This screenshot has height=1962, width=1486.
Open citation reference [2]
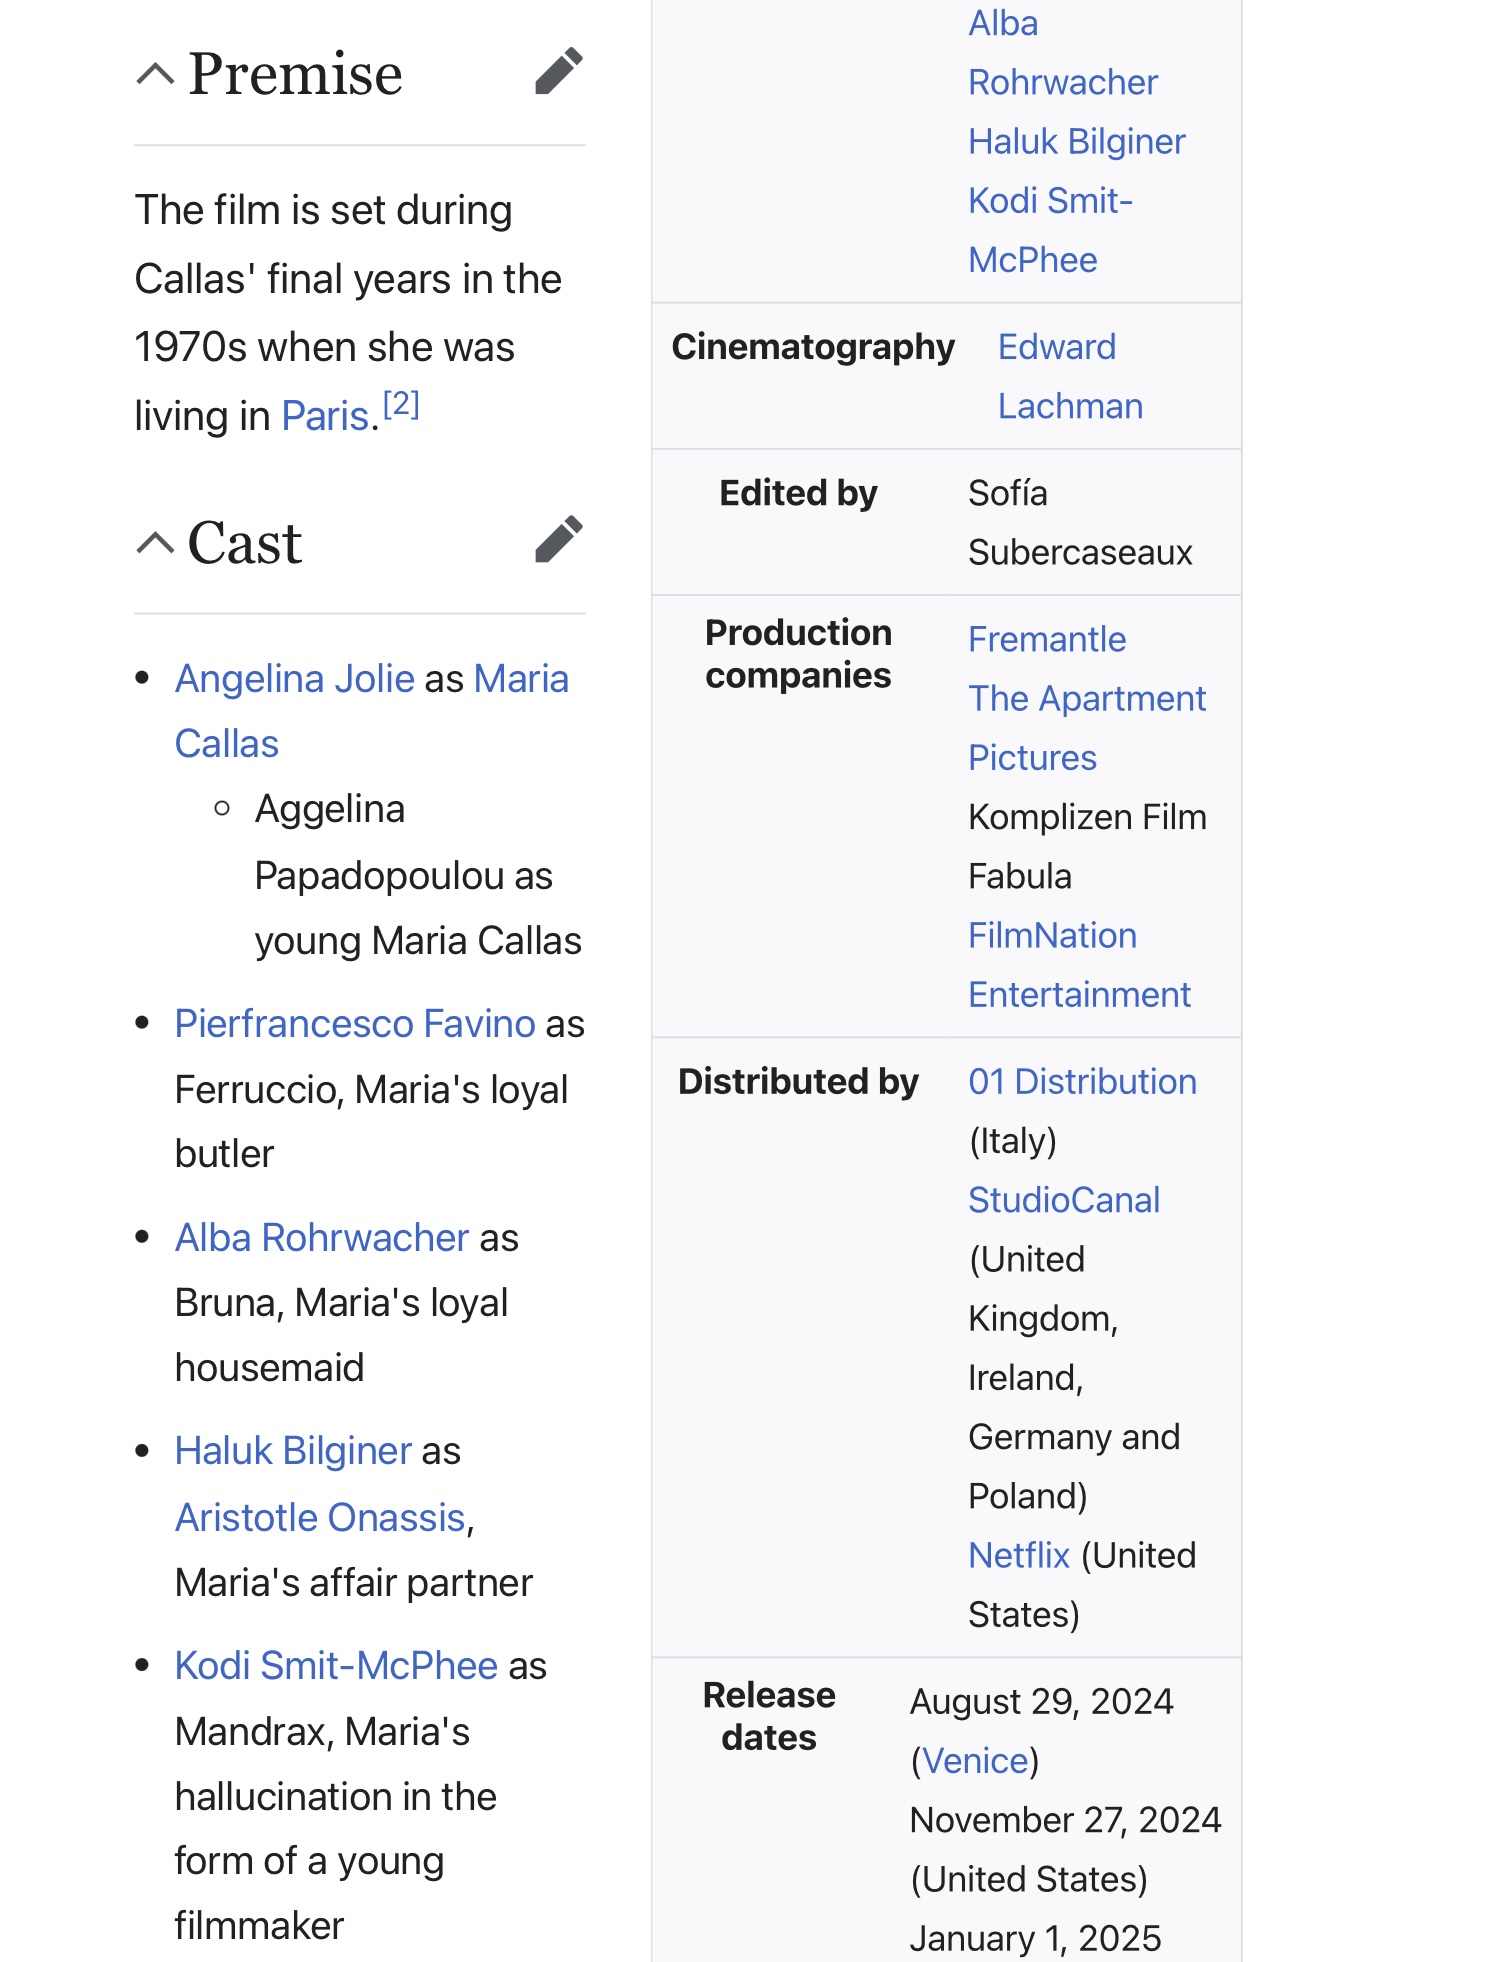(x=401, y=404)
